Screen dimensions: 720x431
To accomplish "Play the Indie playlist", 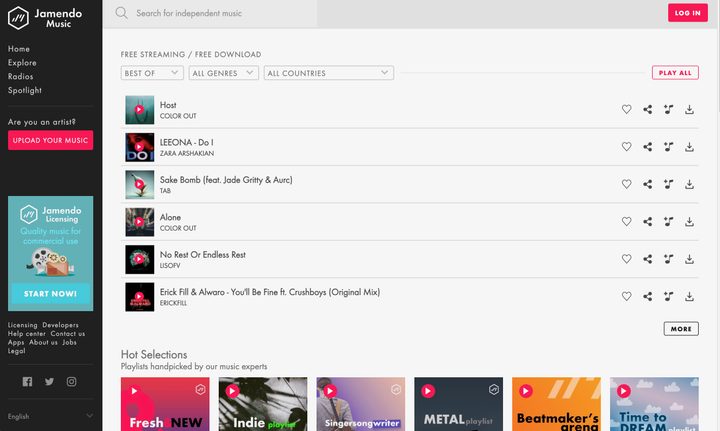I will click(x=232, y=391).
